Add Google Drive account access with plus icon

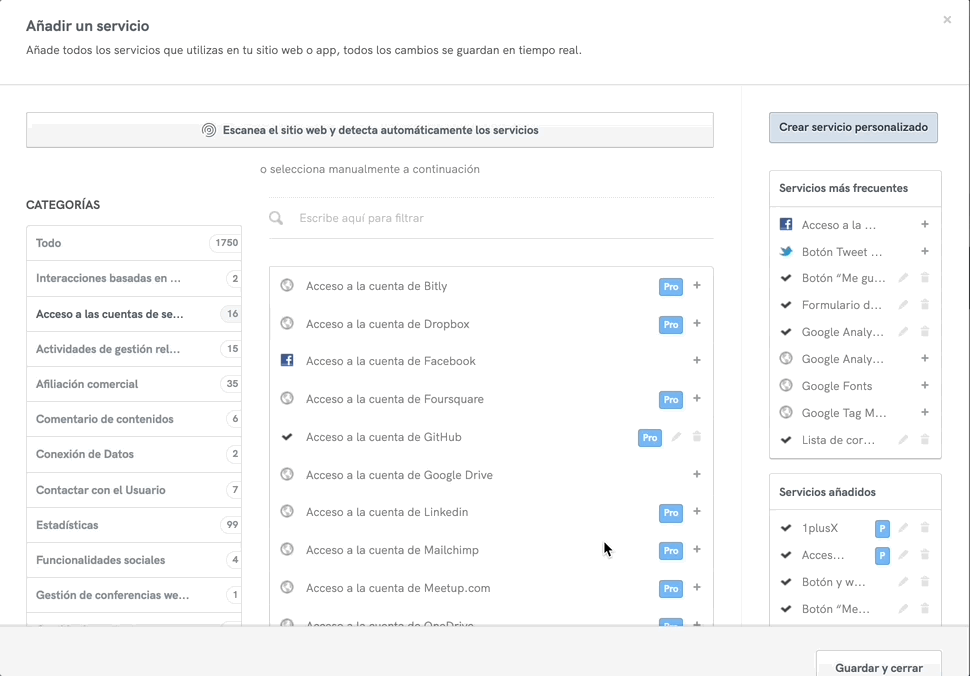click(697, 475)
